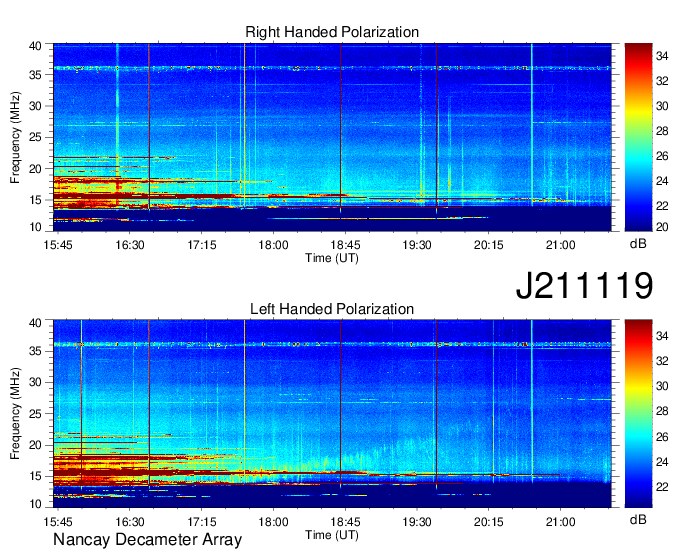Viewport: 680px width, 552px height.
Task: Click the 35 MHz tick on right-handed plot
Action: coord(35,75)
